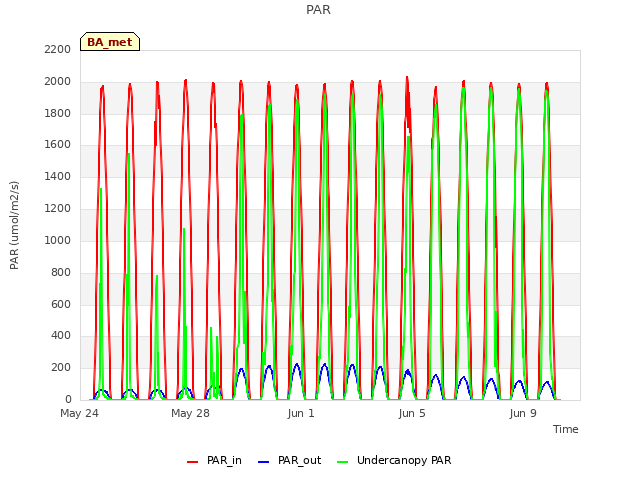Click the 1200 y-axis tick label

click(x=58, y=209)
